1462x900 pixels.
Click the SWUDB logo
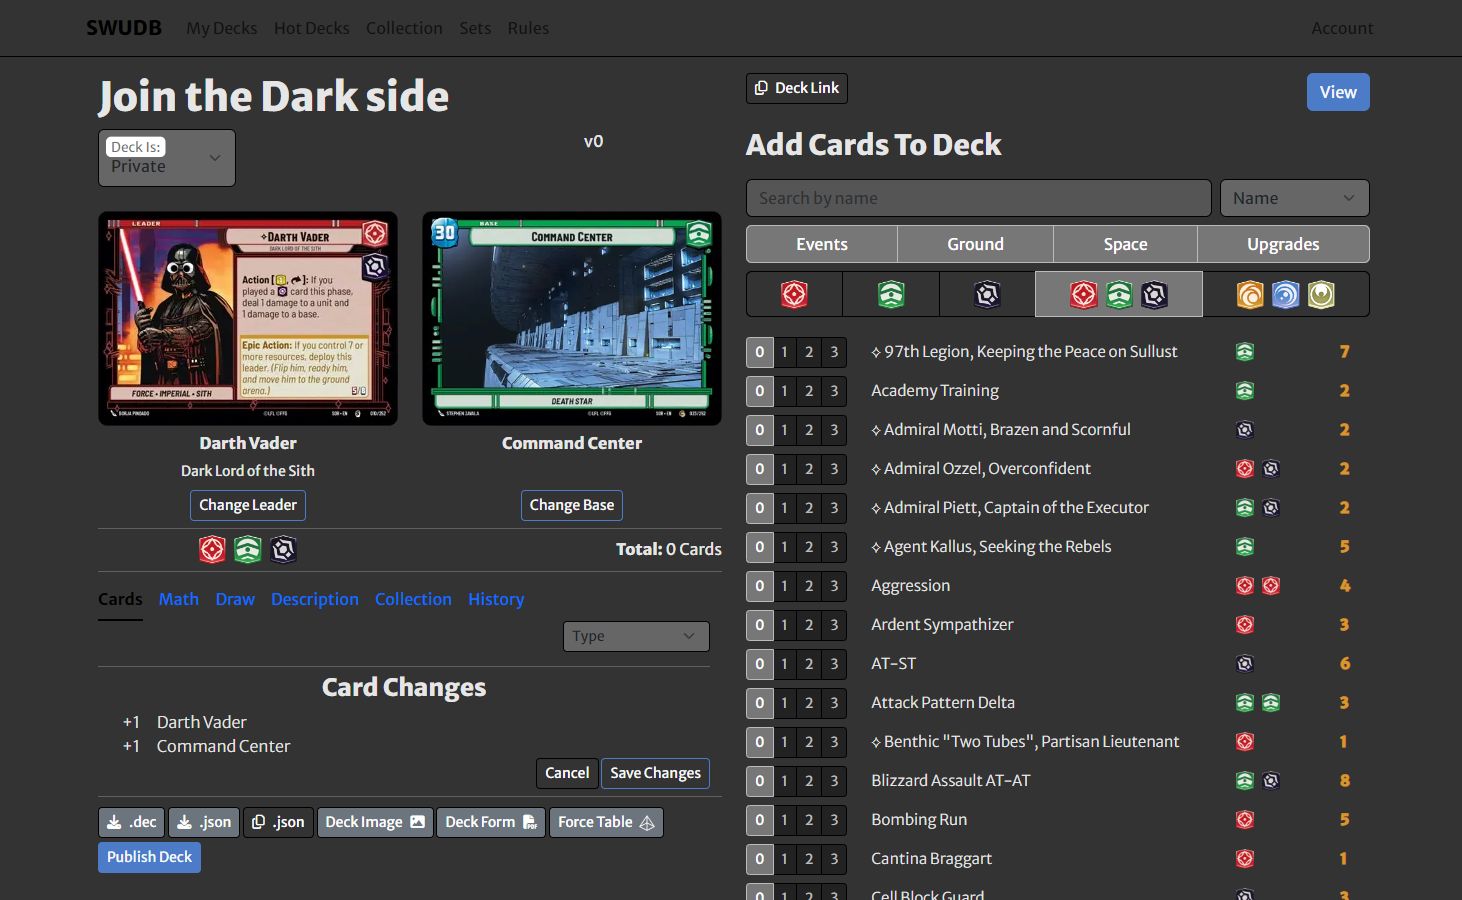124,28
